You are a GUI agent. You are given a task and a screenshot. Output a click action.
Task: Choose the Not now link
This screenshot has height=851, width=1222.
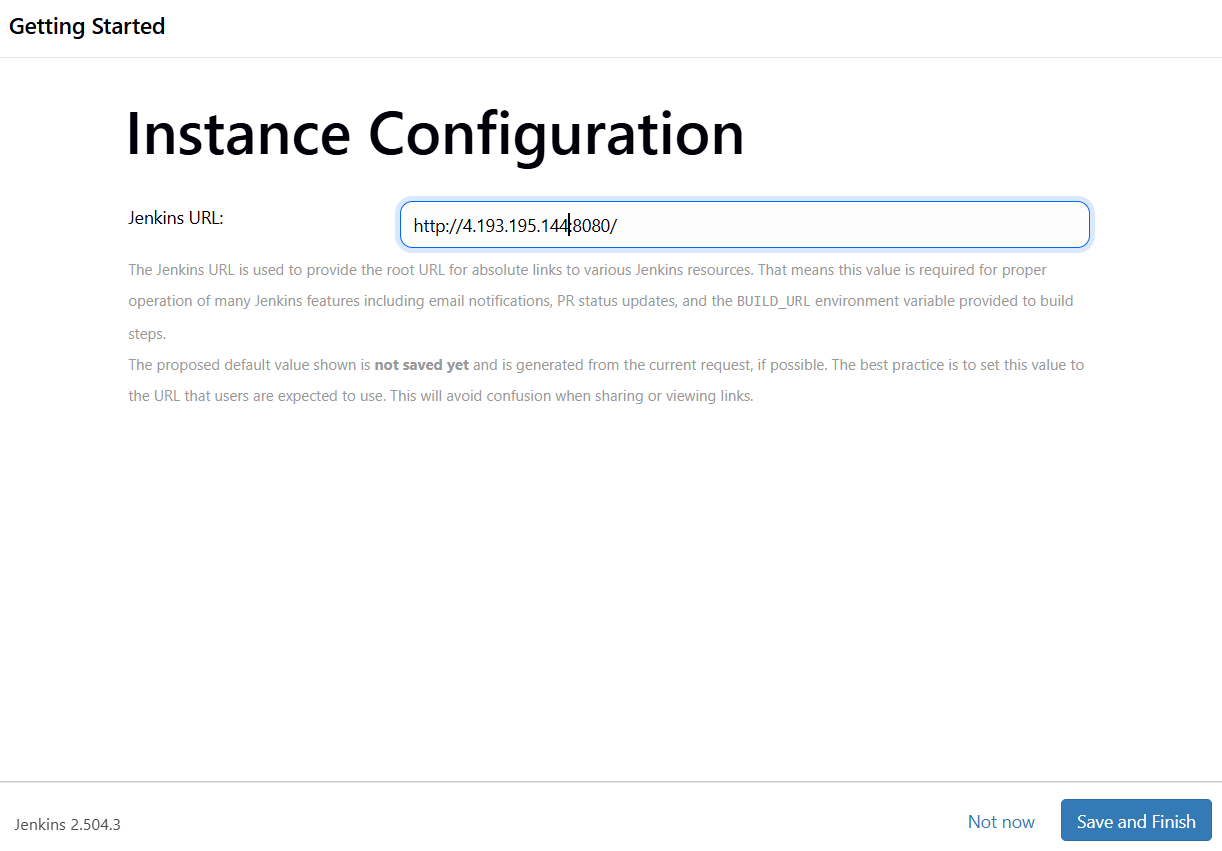coord(1000,821)
